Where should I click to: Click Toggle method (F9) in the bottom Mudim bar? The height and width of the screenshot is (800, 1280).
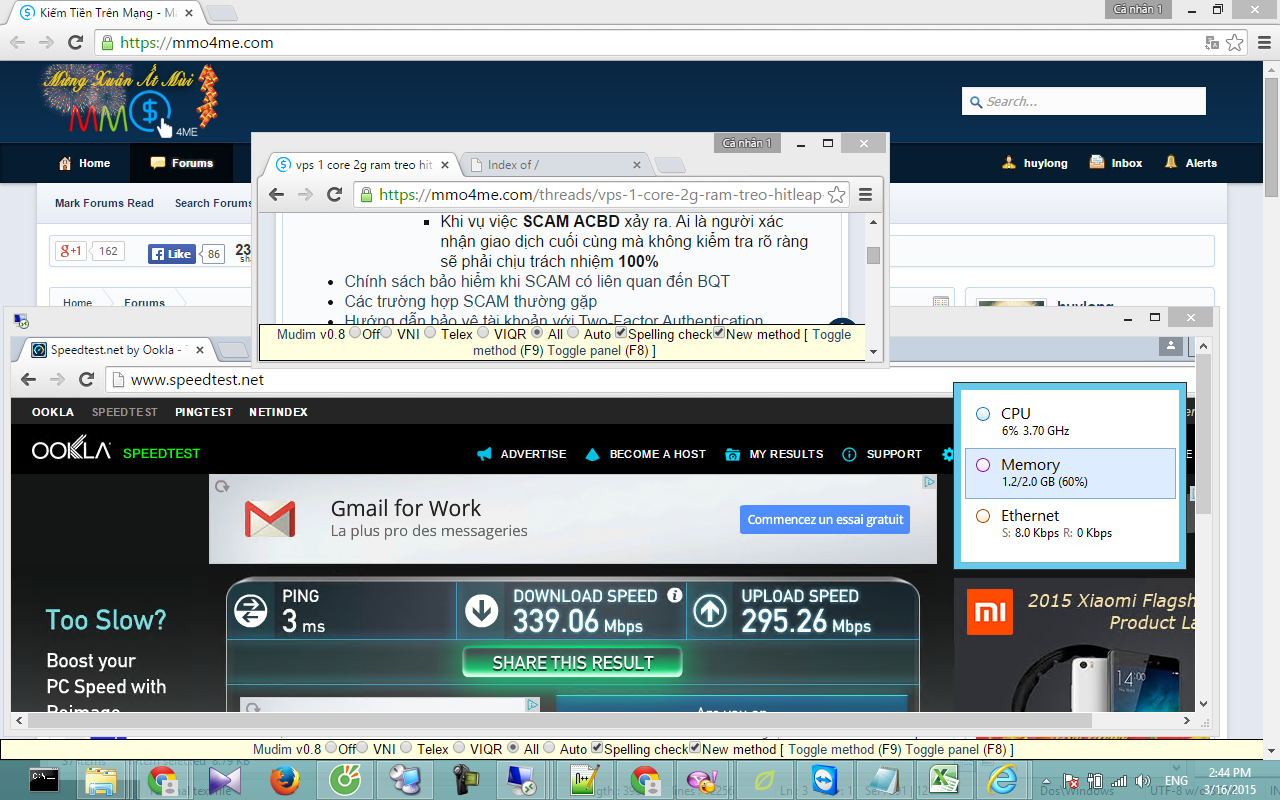tap(845, 749)
